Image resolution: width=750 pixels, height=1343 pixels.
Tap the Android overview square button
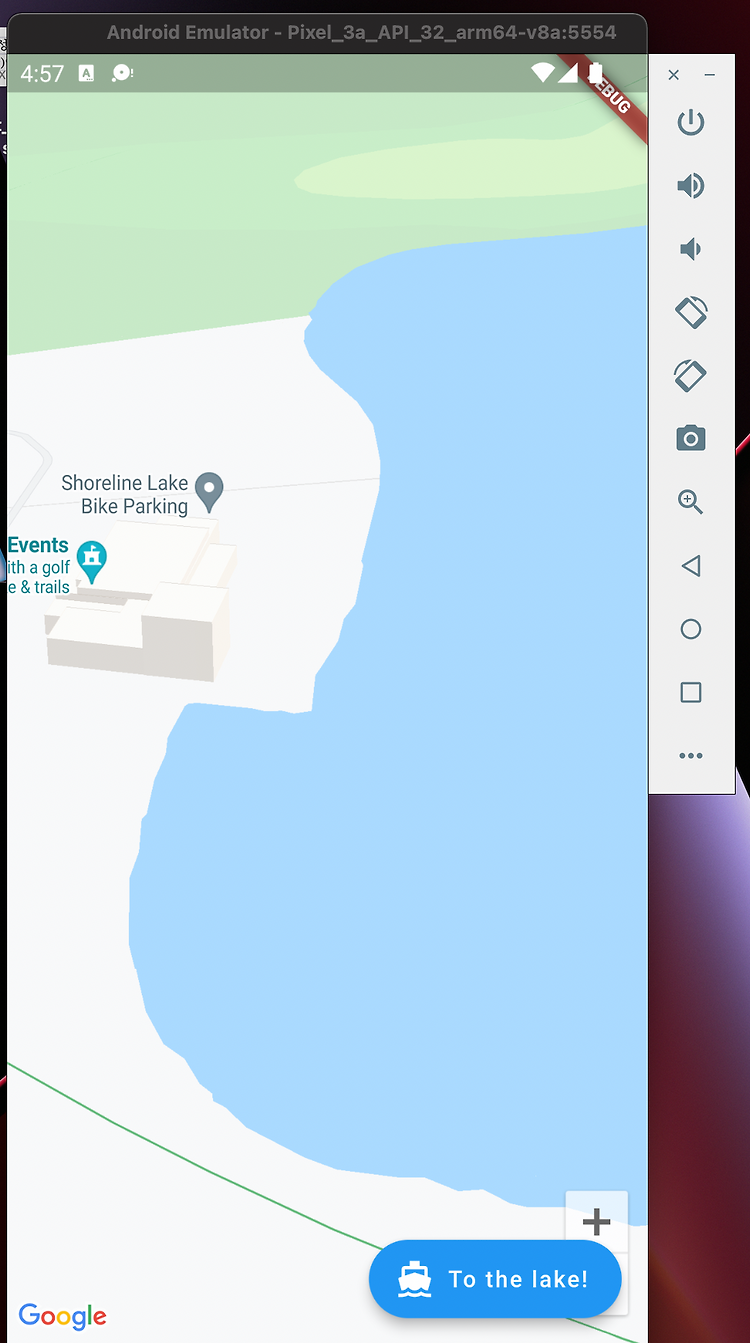691,692
